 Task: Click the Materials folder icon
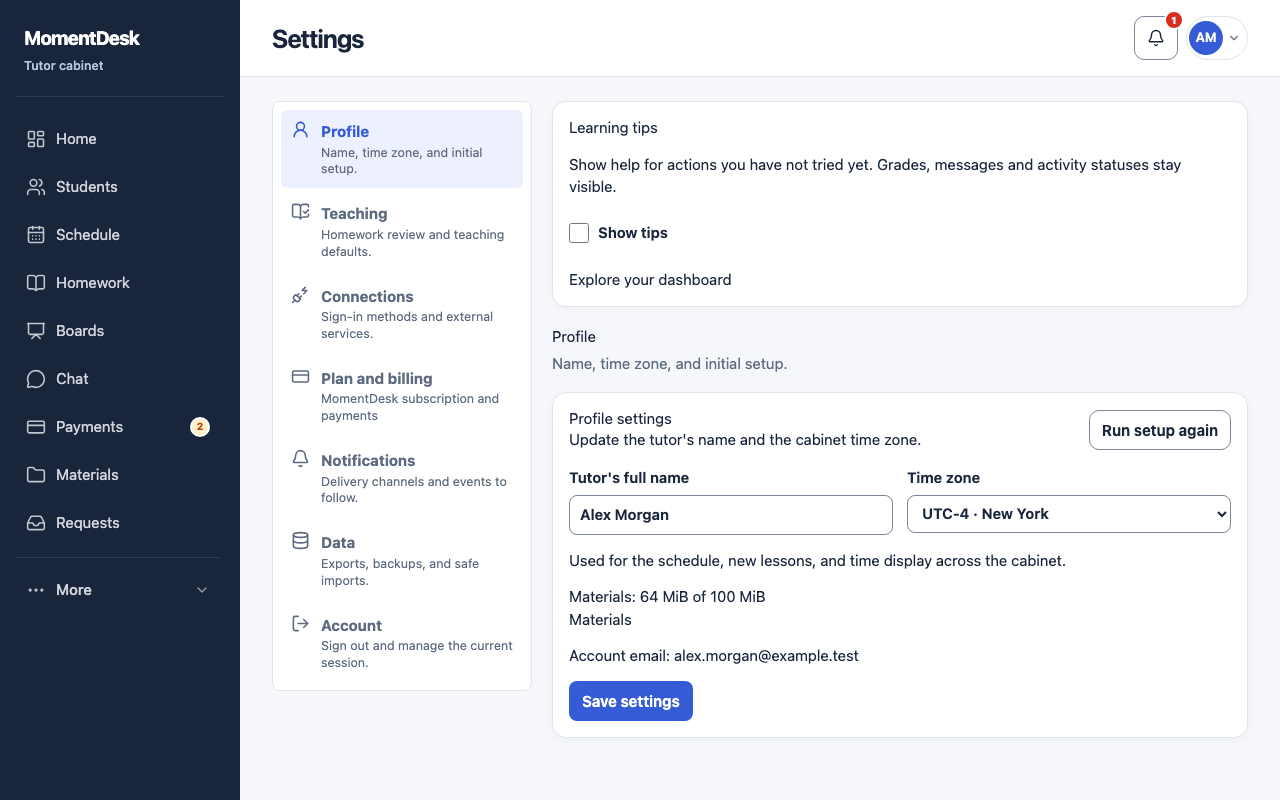(x=36, y=475)
